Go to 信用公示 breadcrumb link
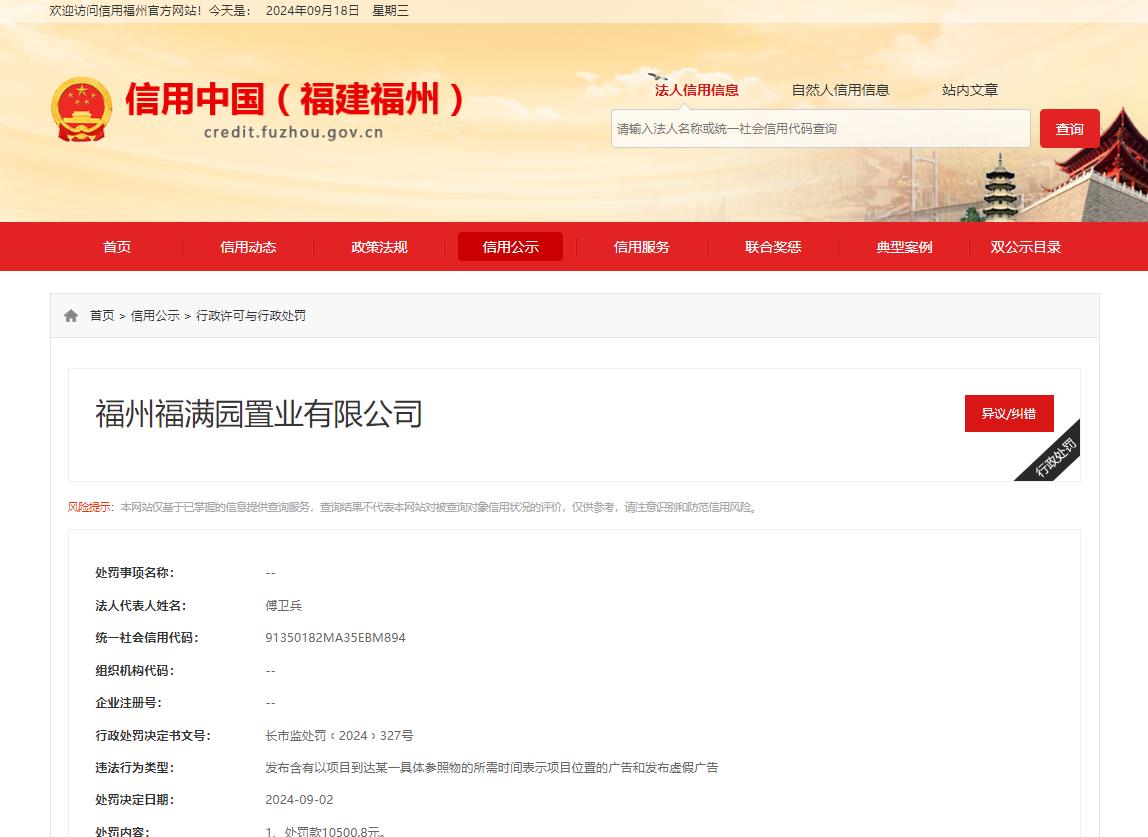 155,316
